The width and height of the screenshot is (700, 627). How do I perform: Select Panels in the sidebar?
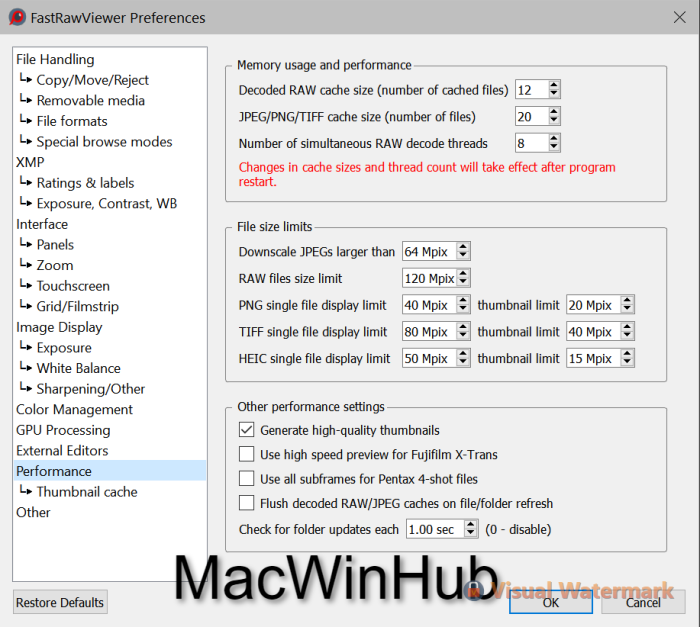point(55,245)
